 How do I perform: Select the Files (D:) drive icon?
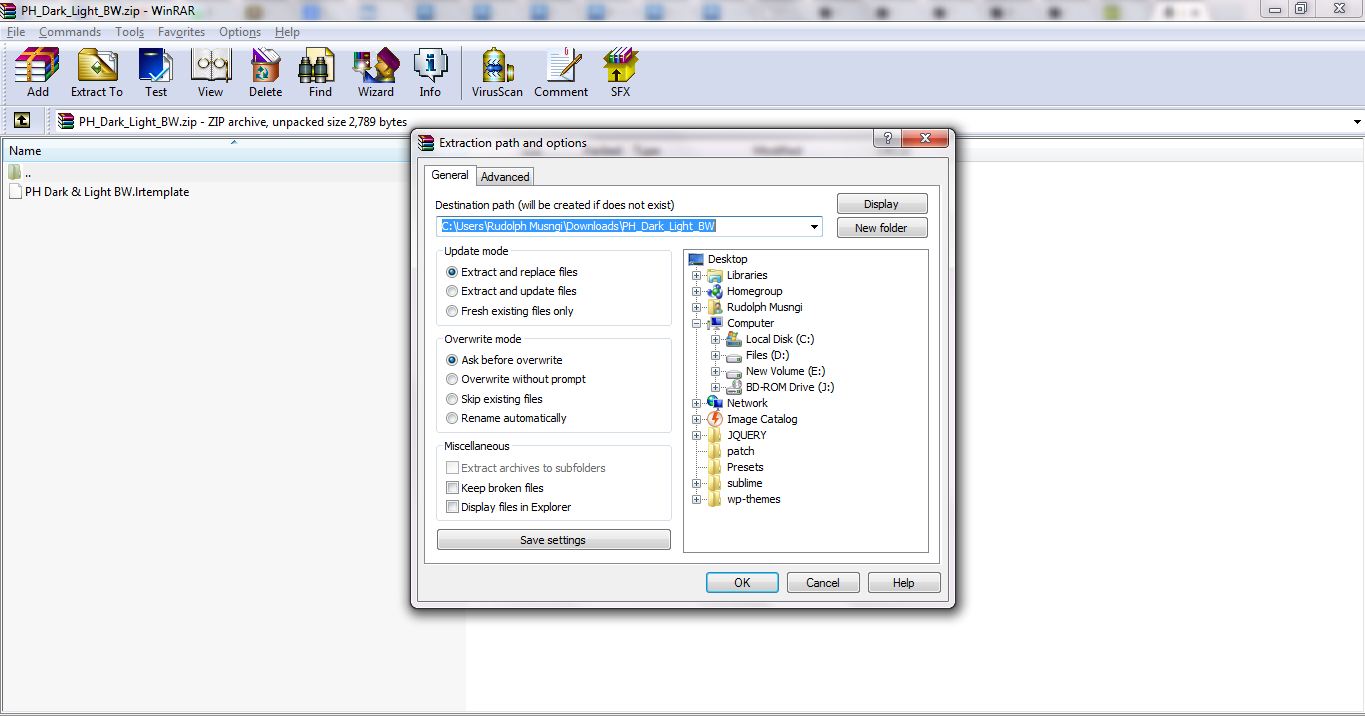(x=734, y=355)
